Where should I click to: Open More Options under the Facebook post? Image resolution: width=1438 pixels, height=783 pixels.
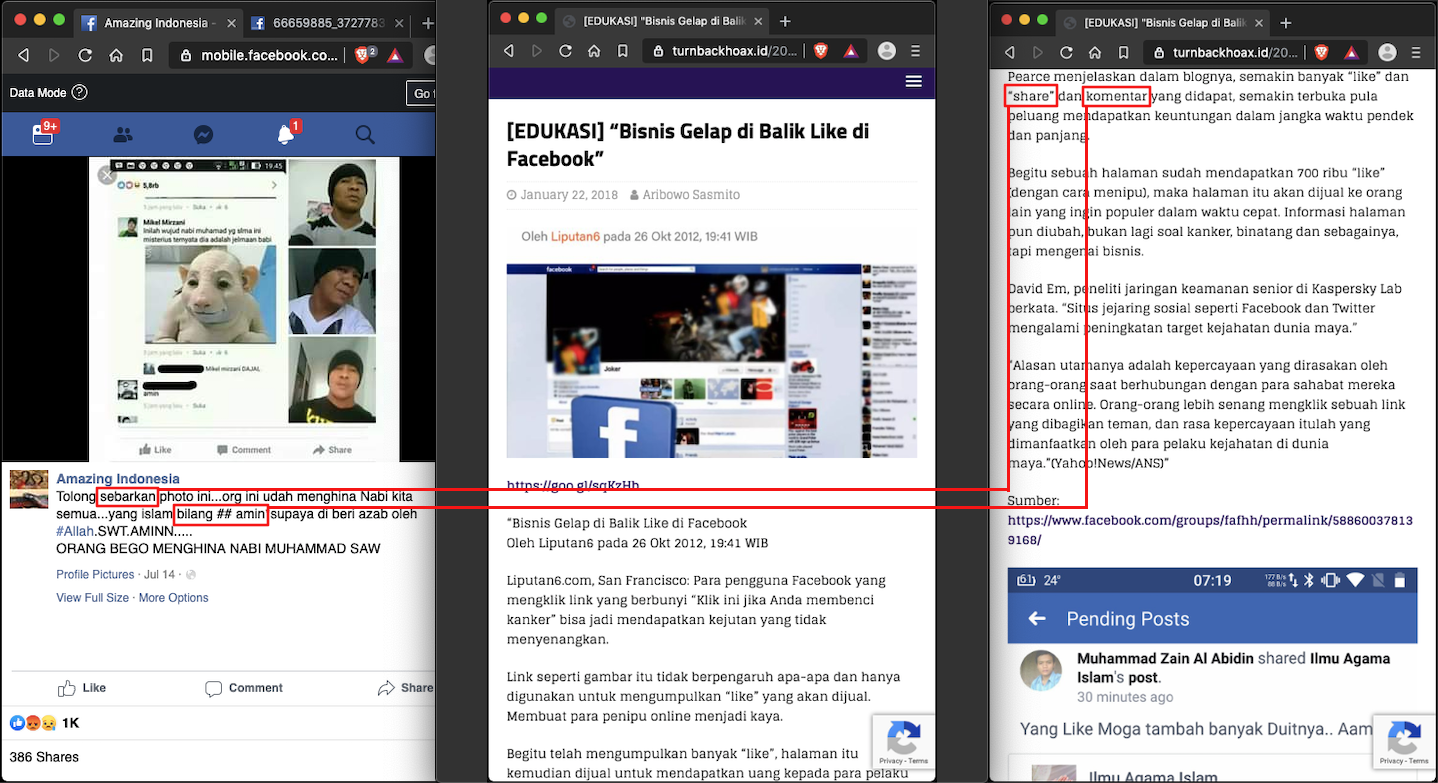click(x=173, y=598)
